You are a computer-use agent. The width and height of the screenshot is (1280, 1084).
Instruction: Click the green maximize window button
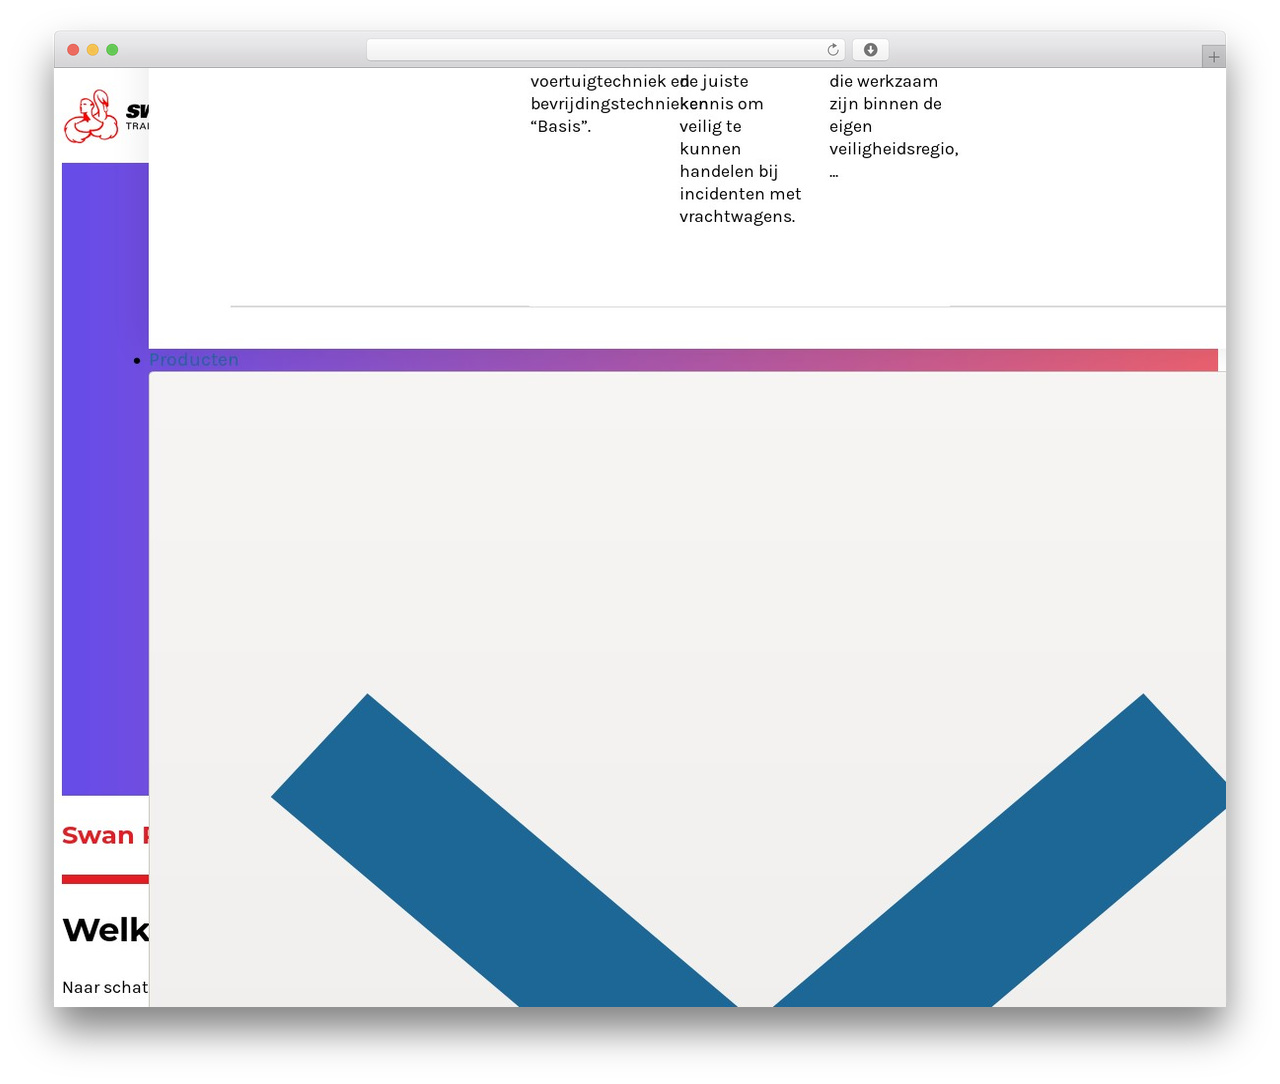point(112,50)
